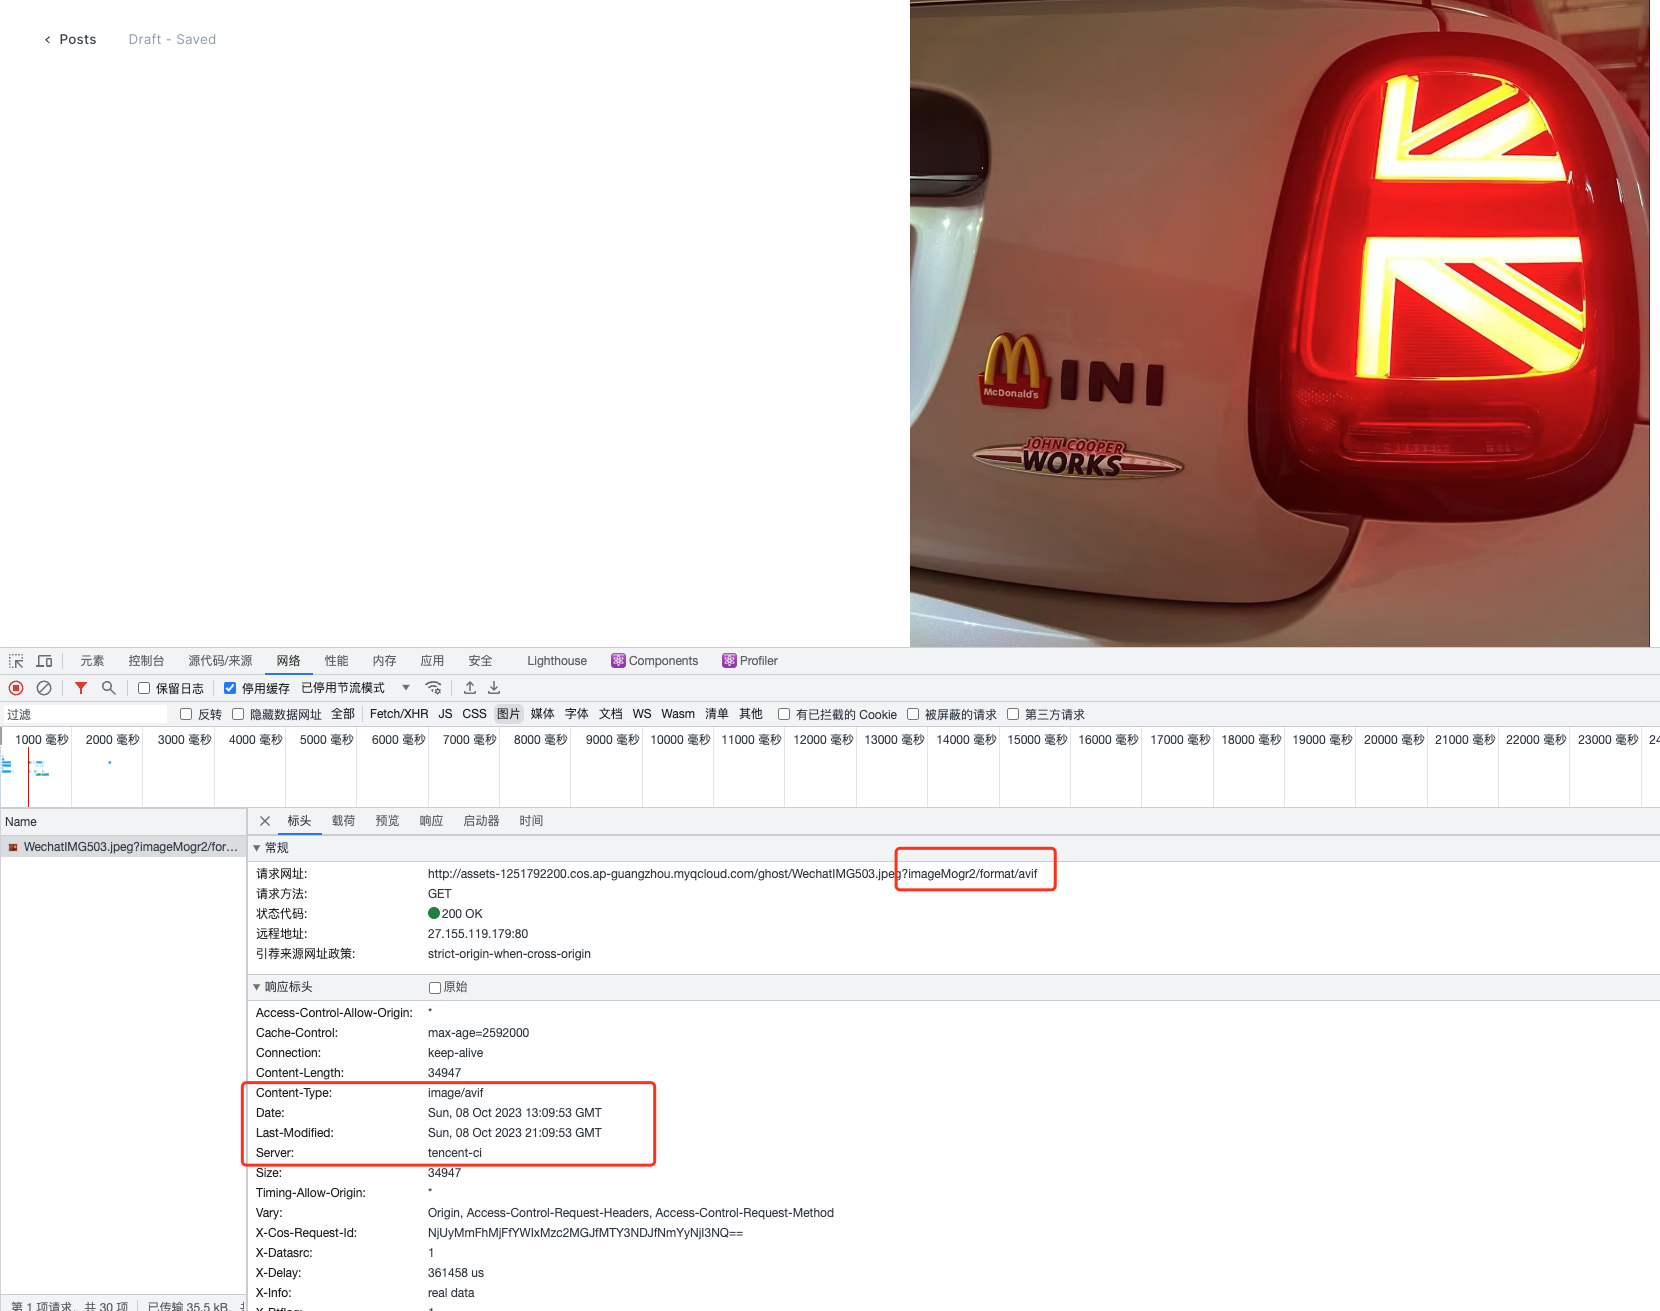The height and width of the screenshot is (1311, 1660).
Task: Toggle the device toolbar icon
Action: coord(44,661)
